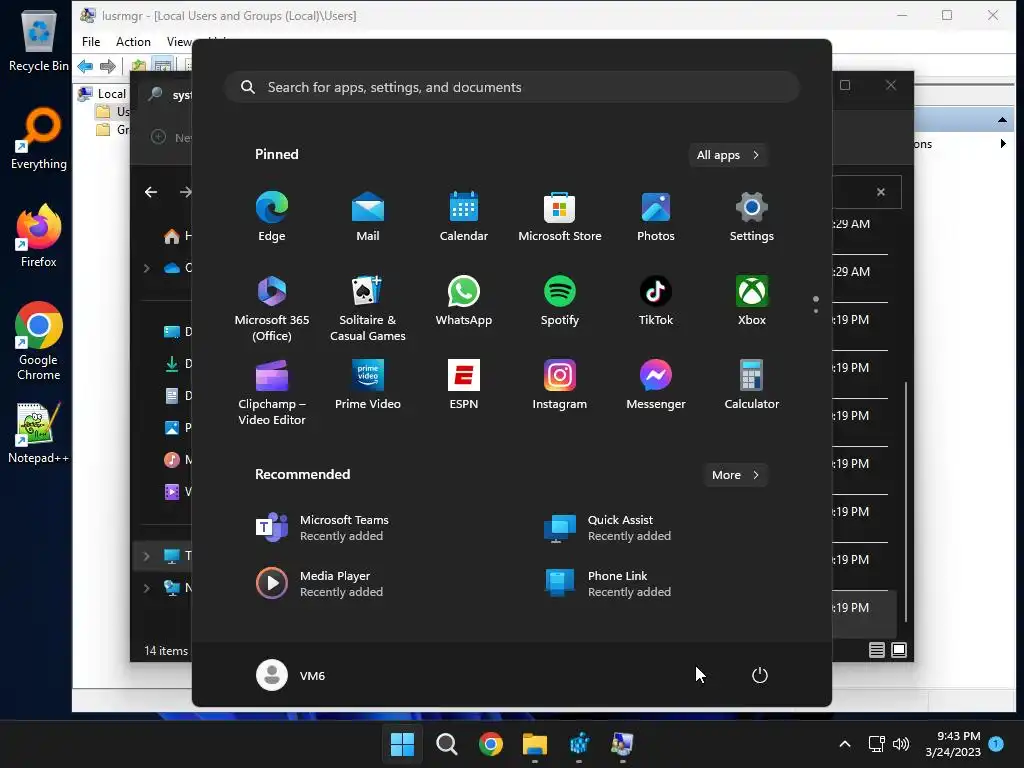
Task: Open Clipchamp Video Editor
Action: pyautogui.click(x=272, y=392)
